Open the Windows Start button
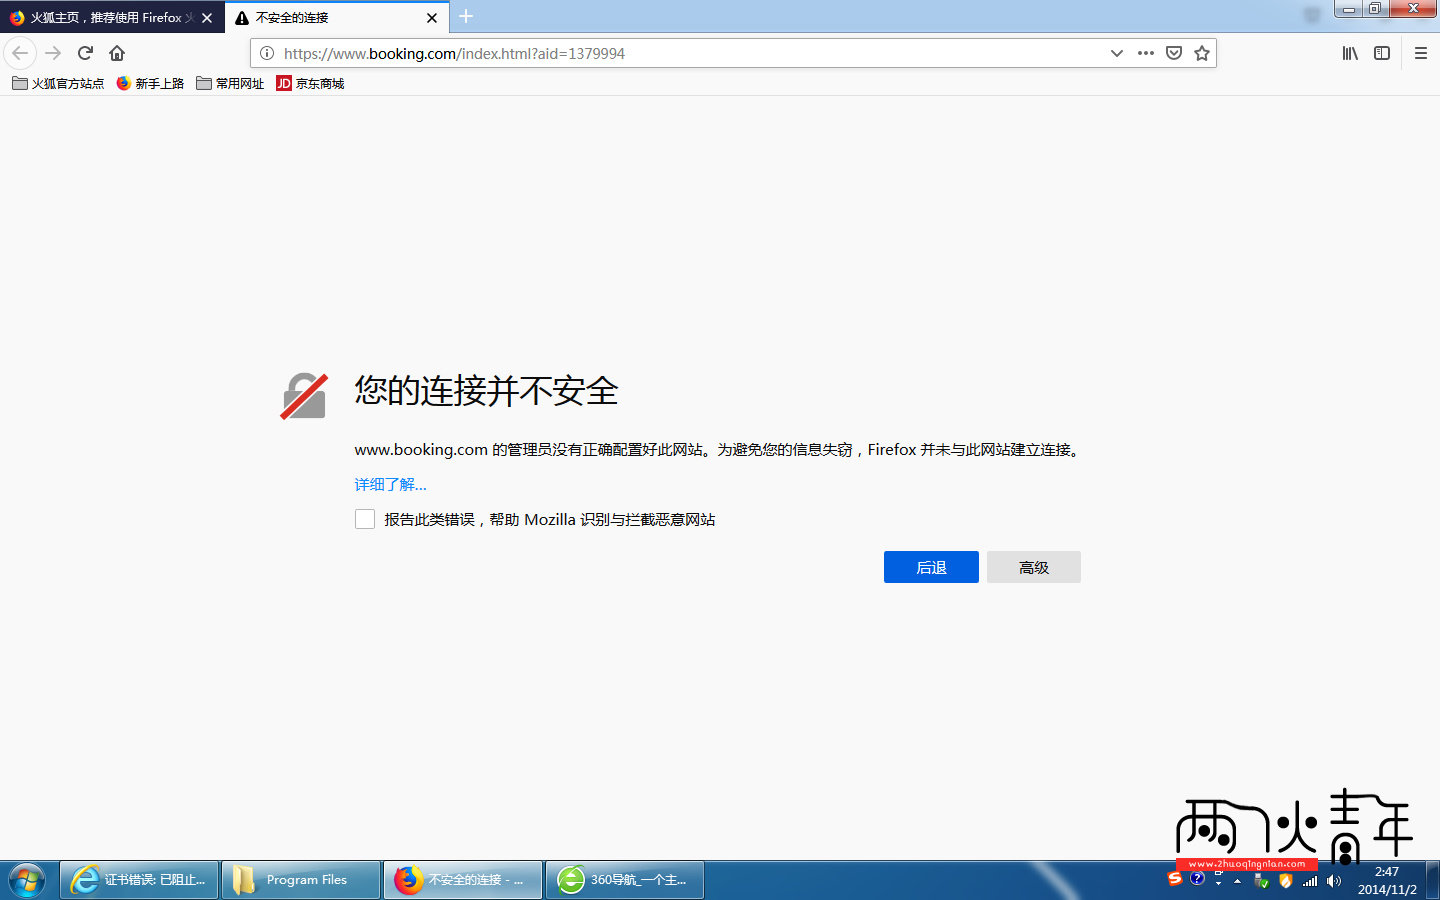Screen dimensions: 1440x900 click(27, 880)
